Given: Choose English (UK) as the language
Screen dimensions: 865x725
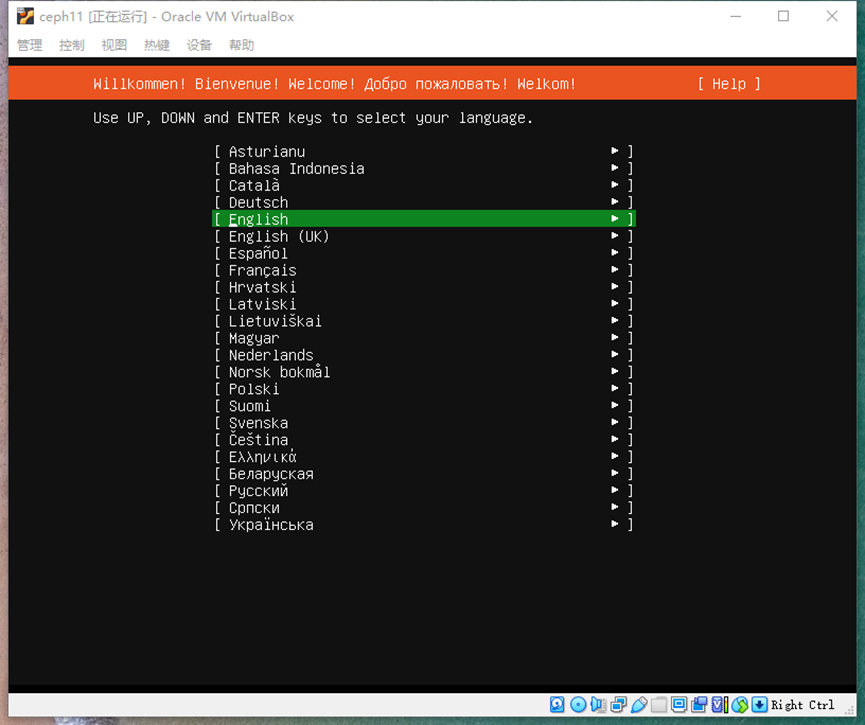Looking at the screenshot, I should click(x=424, y=236).
